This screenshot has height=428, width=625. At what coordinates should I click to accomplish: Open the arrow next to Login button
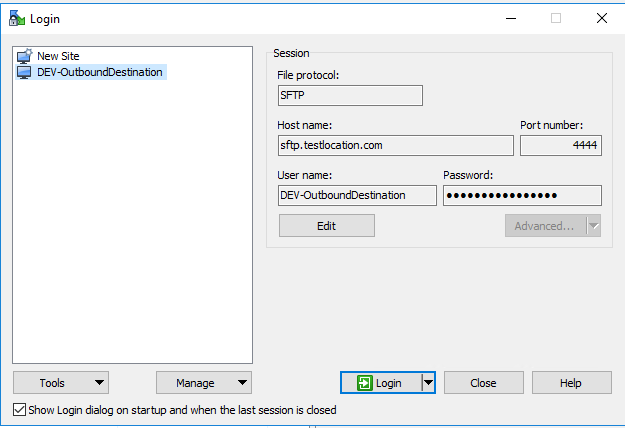(x=428, y=383)
